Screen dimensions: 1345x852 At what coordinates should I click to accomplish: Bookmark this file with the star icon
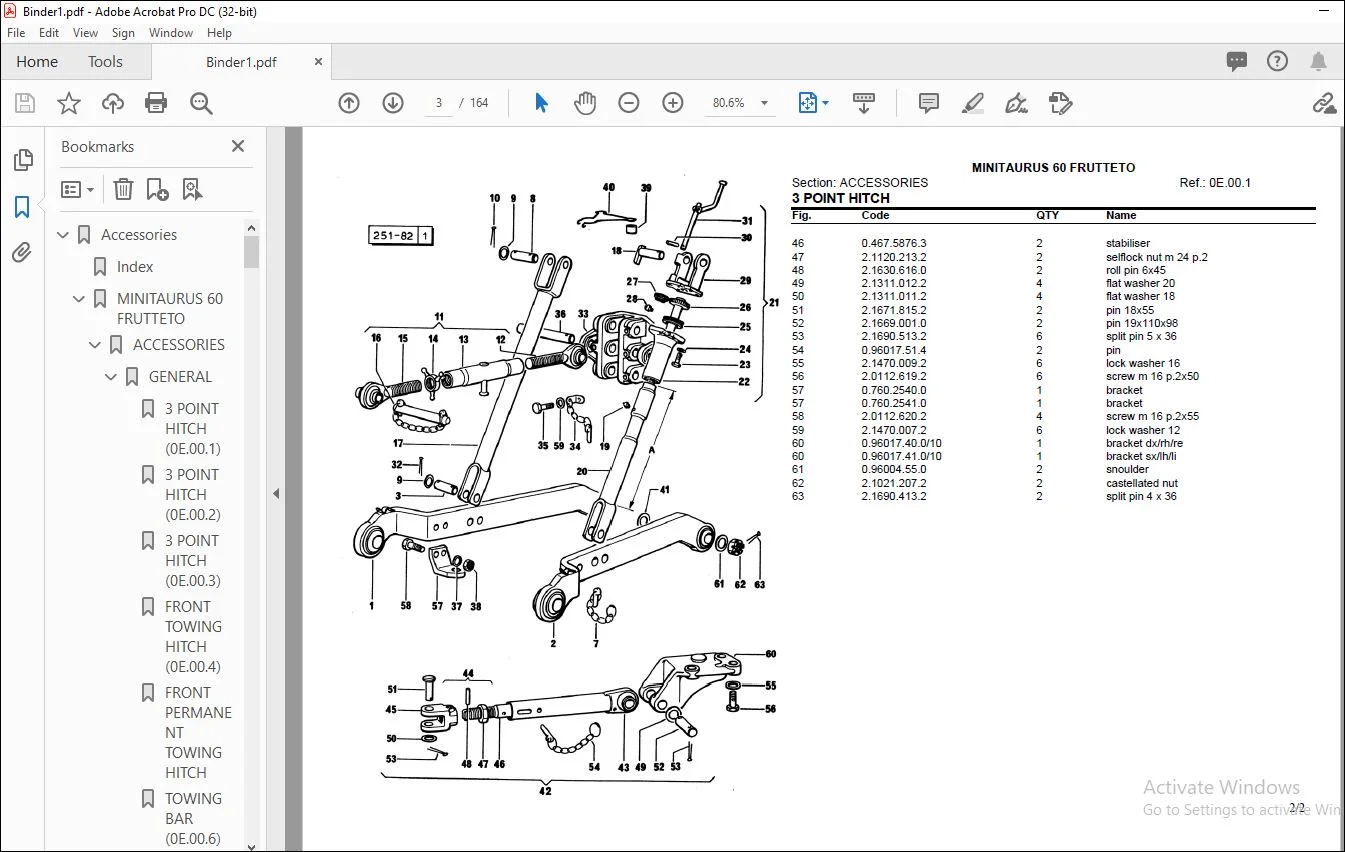coord(69,103)
